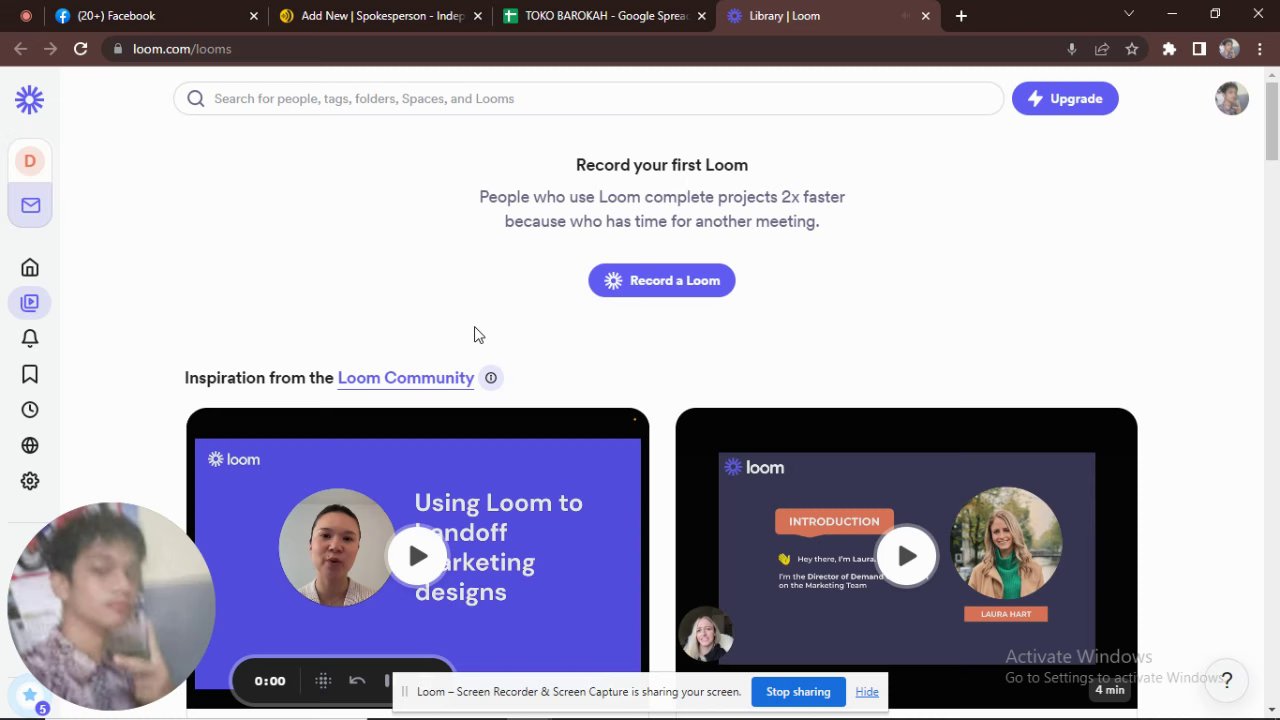Click the Loom recorder restart arrow icon
This screenshot has height=720, width=1280.
[357, 681]
